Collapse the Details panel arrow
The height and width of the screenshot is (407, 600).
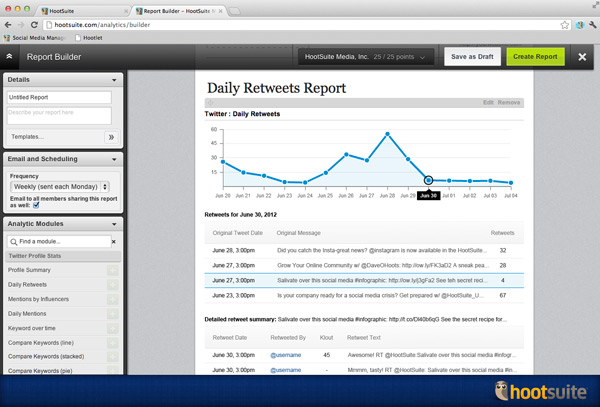coord(114,80)
